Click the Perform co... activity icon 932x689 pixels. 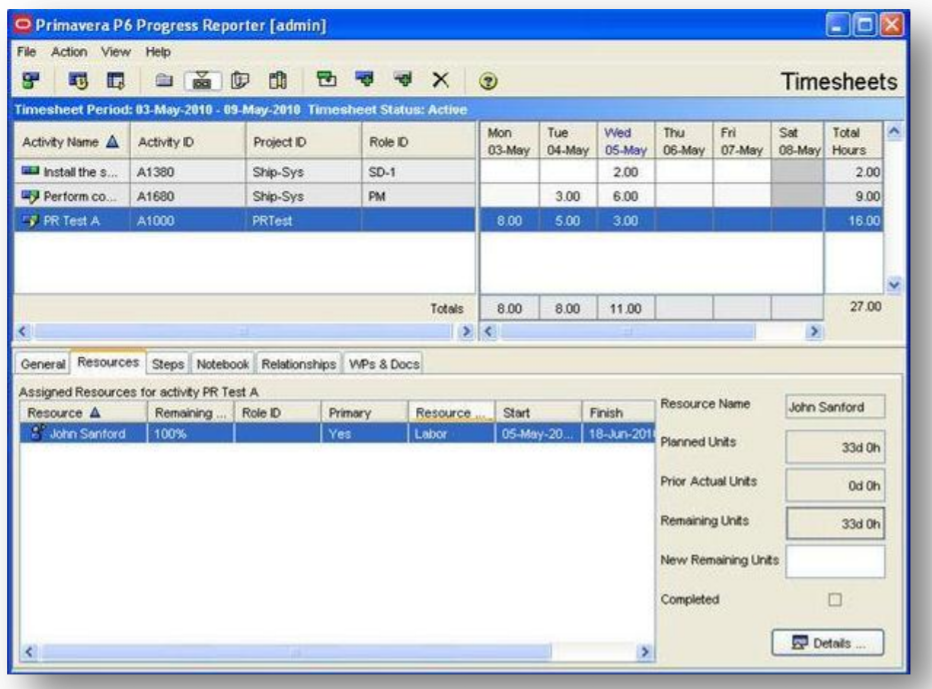[x=30, y=196]
